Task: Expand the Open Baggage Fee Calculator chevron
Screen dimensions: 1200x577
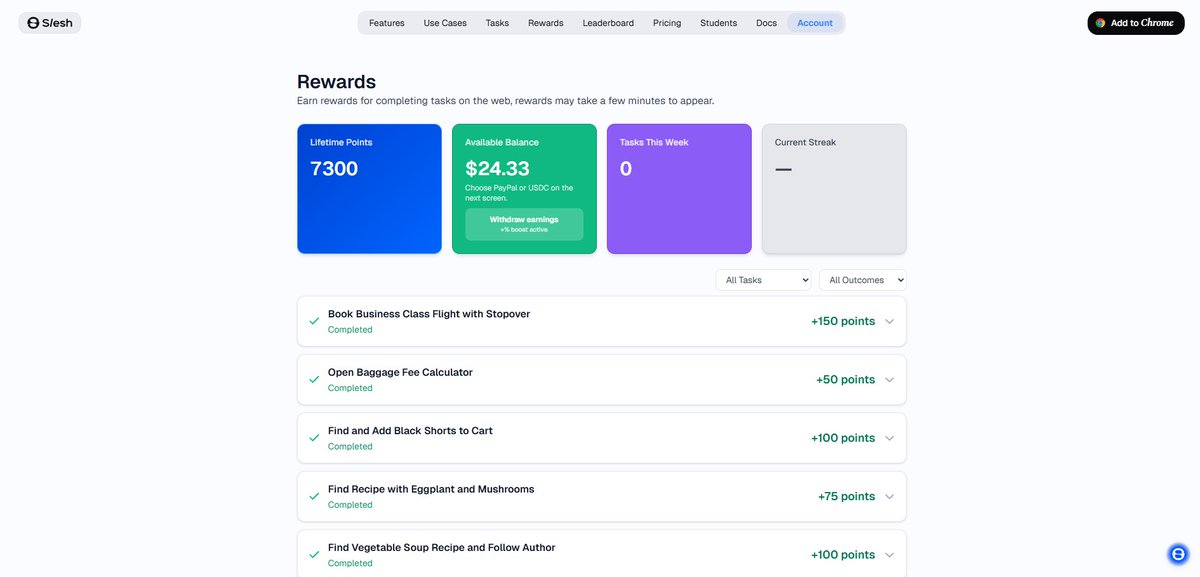Action: tap(889, 380)
